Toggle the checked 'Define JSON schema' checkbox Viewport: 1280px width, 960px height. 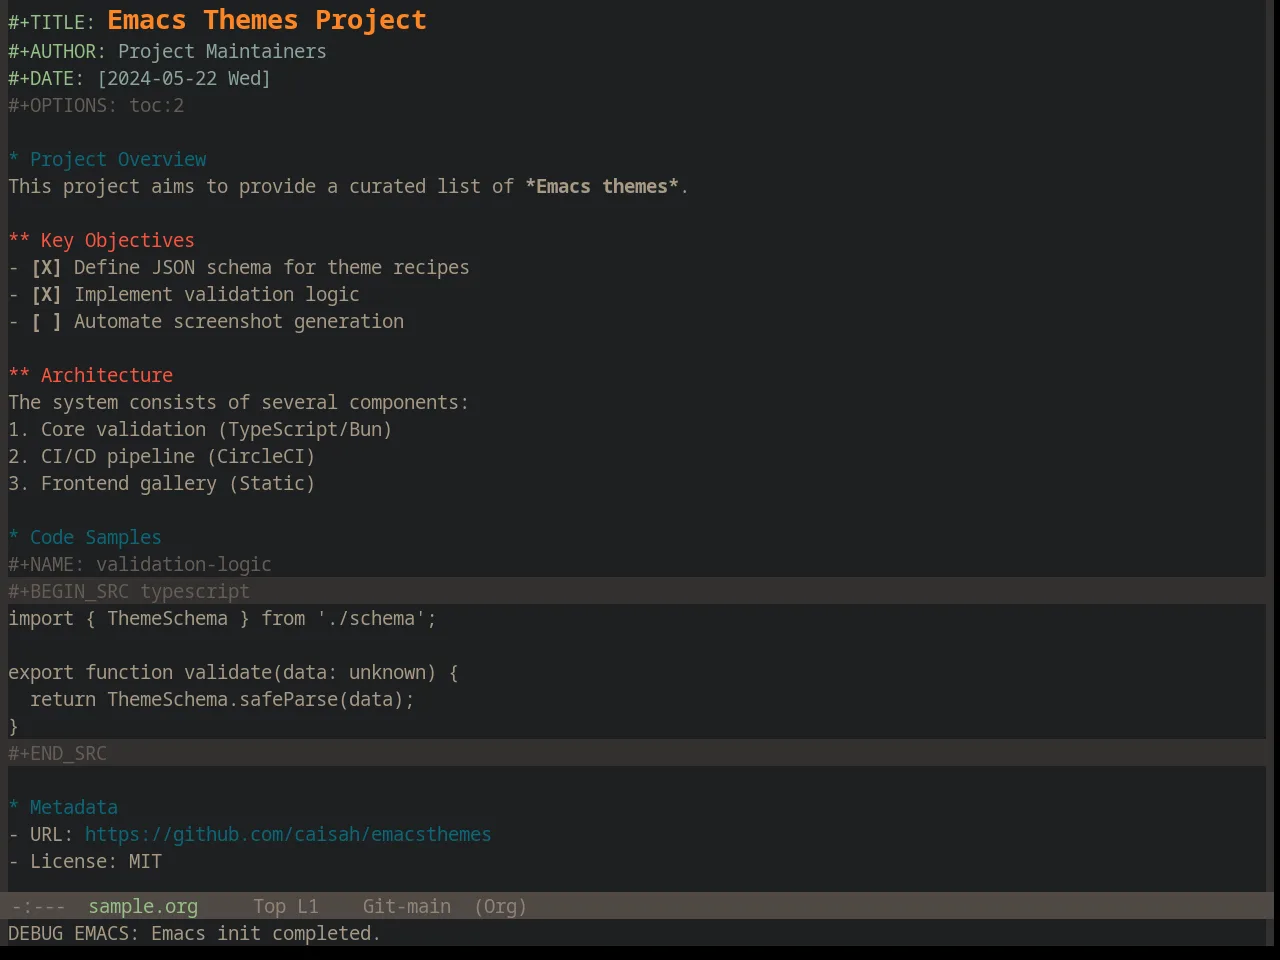point(46,267)
